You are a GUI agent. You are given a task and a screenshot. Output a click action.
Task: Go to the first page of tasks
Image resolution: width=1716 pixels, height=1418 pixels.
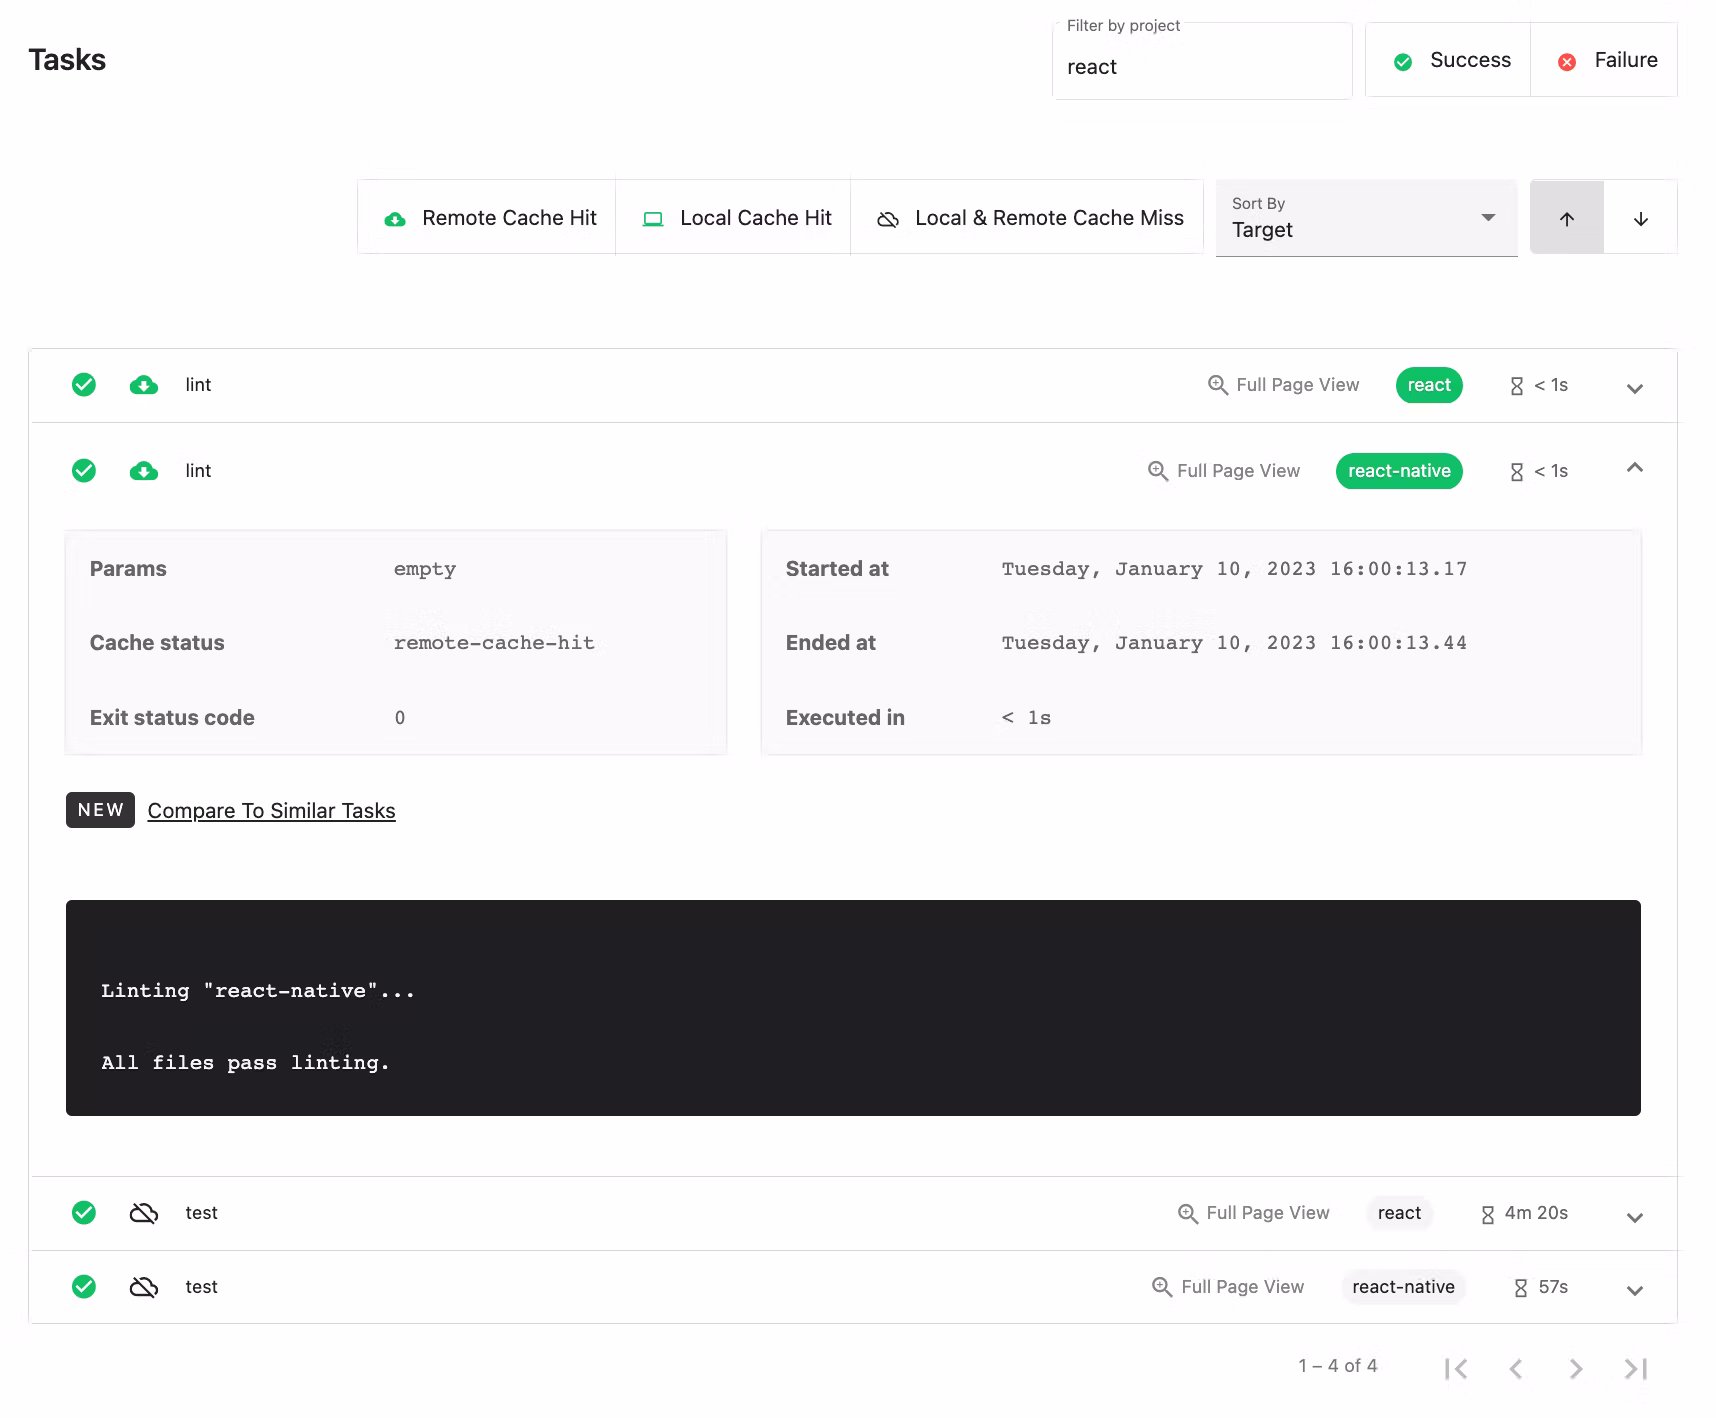click(1456, 1368)
